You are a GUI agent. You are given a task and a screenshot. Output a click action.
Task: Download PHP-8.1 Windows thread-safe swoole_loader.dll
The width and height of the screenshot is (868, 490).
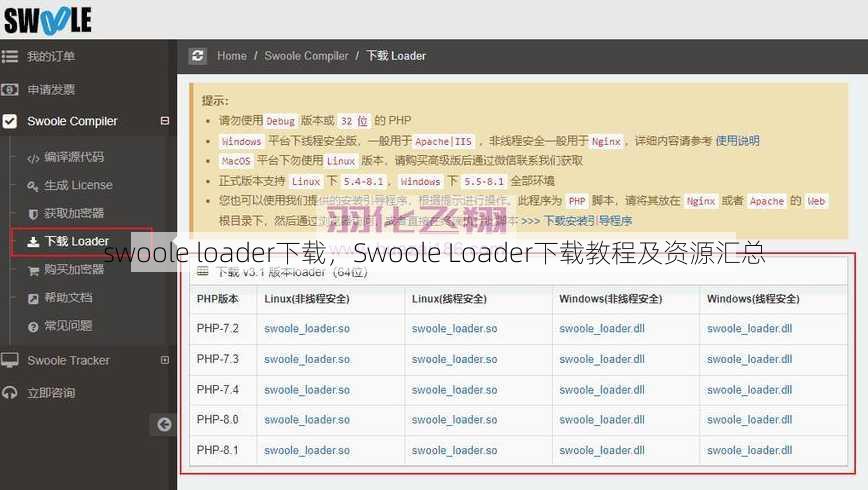click(x=750, y=451)
